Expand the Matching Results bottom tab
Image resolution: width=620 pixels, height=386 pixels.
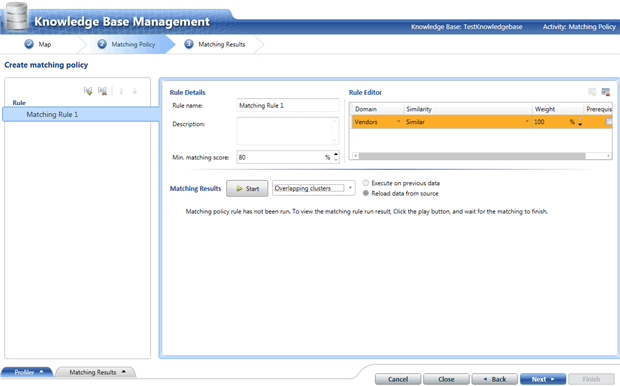pos(96,372)
